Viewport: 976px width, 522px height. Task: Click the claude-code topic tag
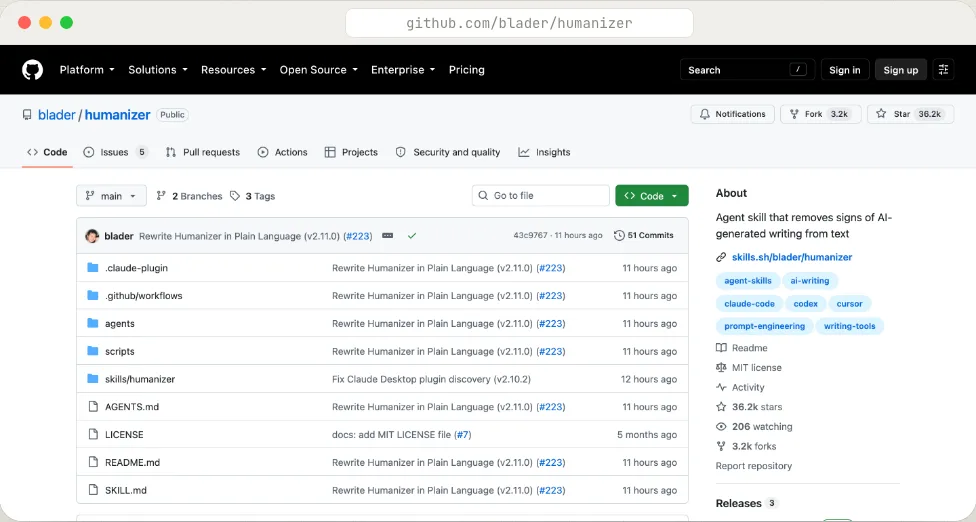coord(749,304)
